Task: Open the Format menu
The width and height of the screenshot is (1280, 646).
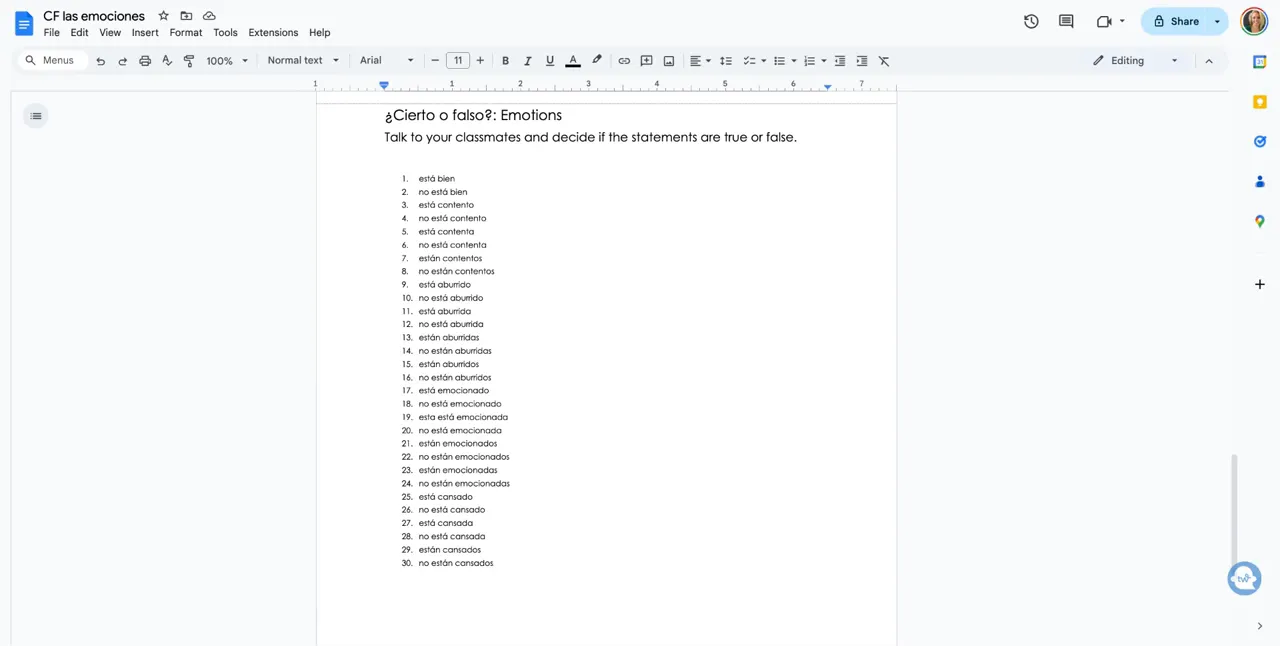Action: [185, 32]
